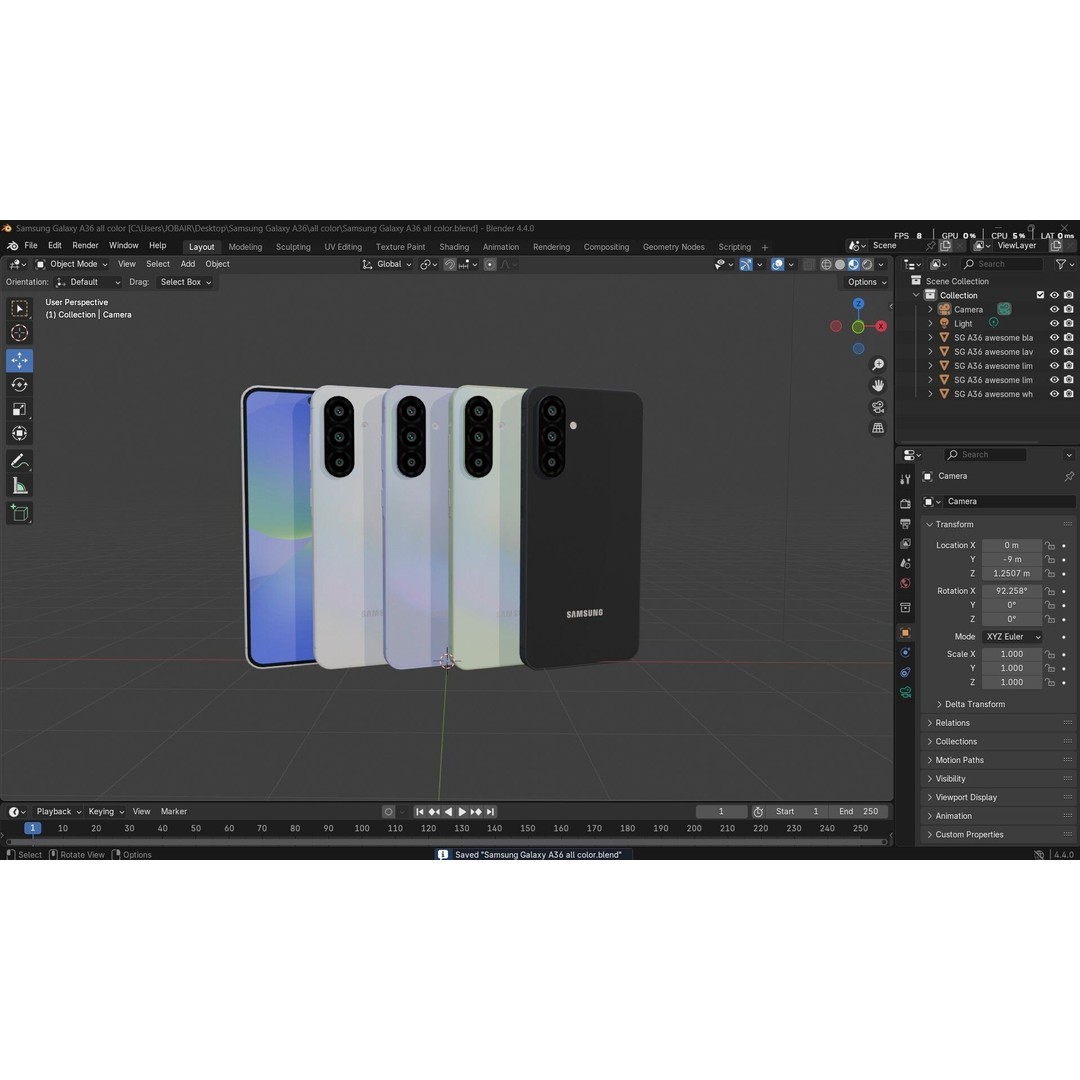The width and height of the screenshot is (1080, 1080).
Task: Click the pan view hand icon
Action: (x=878, y=386)
